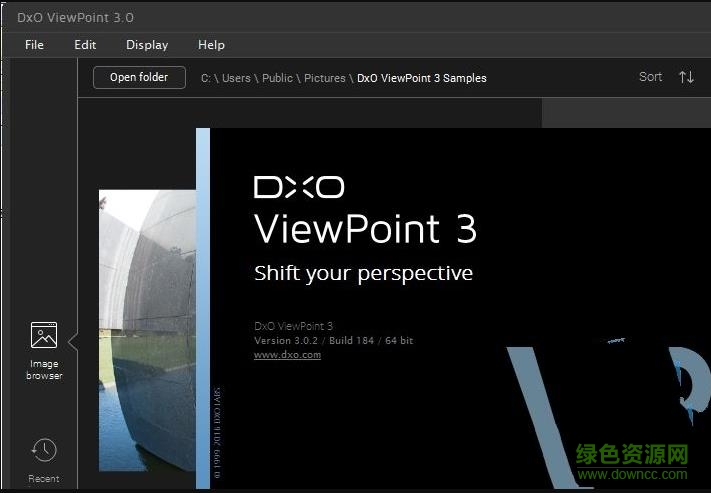Image resolution: width=711 pixels, height=493 pixels.
Task: Click the Public breadcrumb in path
Action: tap(277, 78)
